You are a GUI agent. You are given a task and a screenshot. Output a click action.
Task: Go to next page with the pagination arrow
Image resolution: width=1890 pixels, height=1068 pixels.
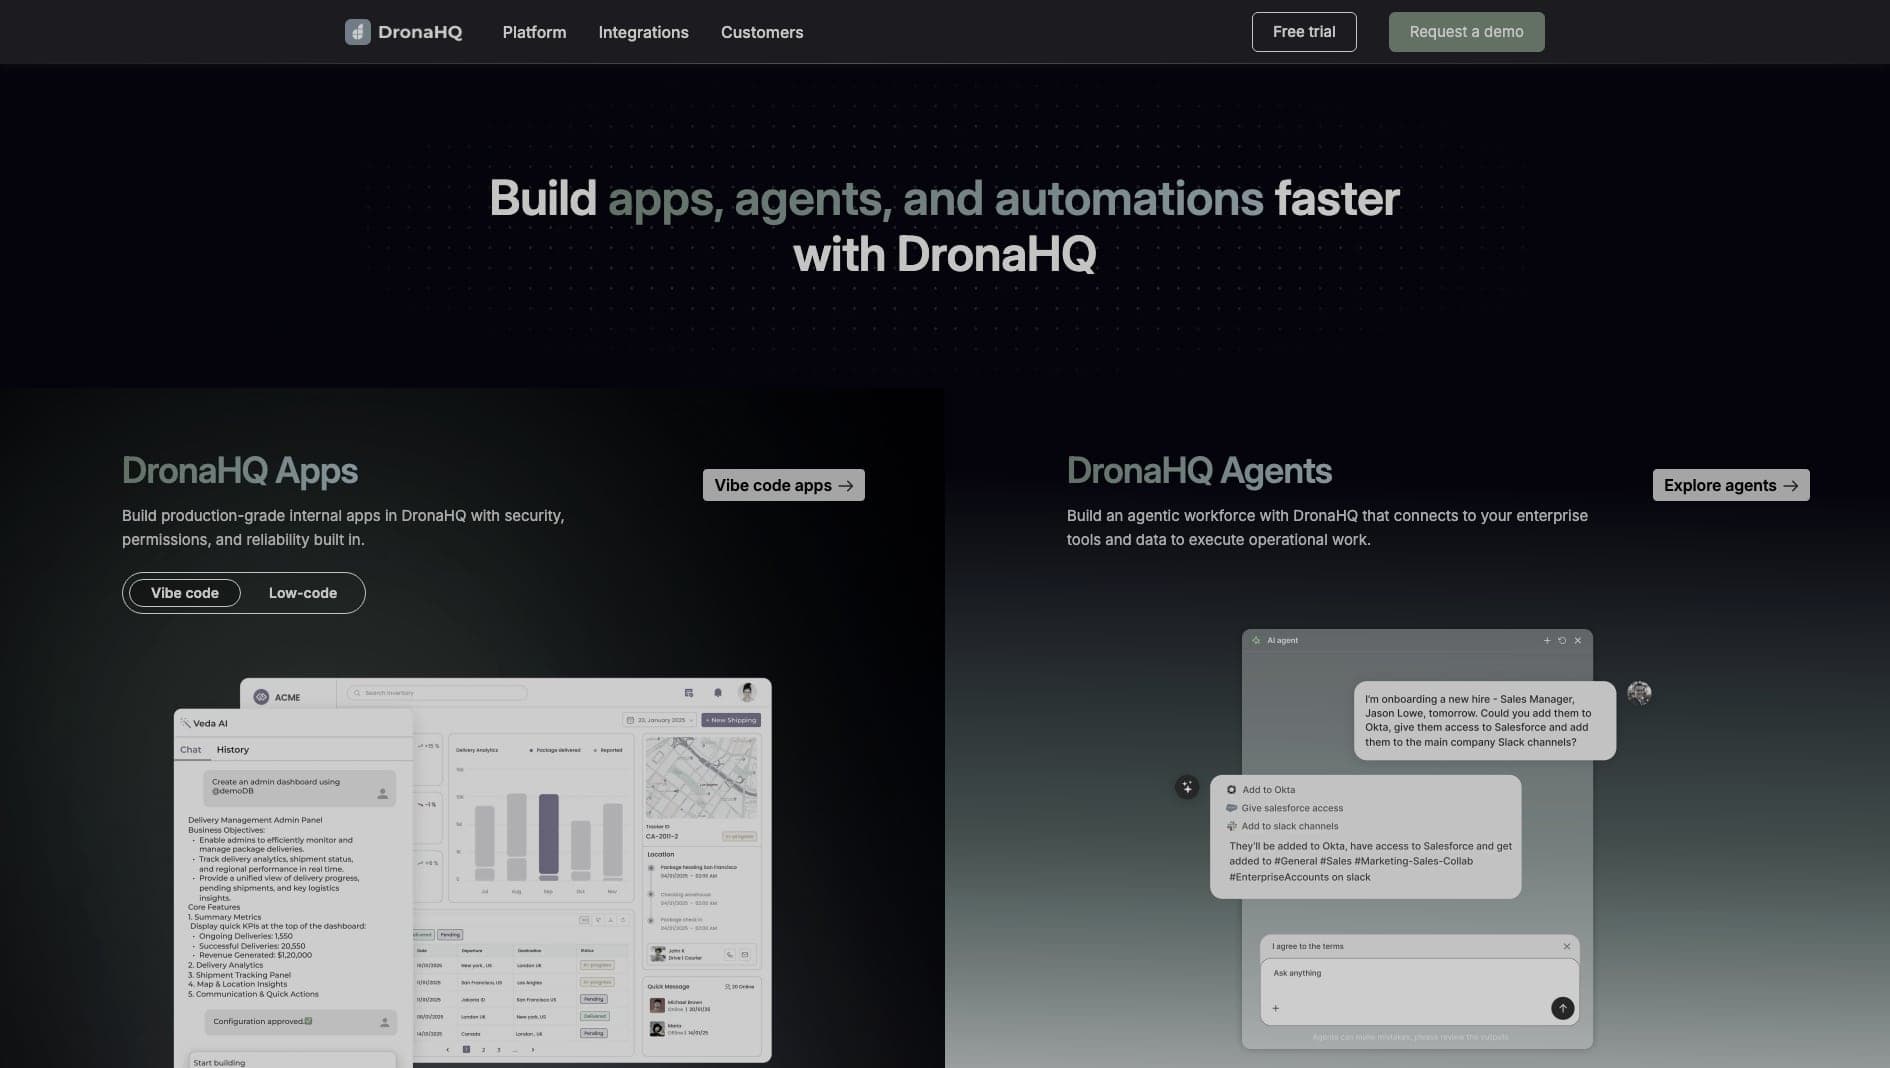533,1050
